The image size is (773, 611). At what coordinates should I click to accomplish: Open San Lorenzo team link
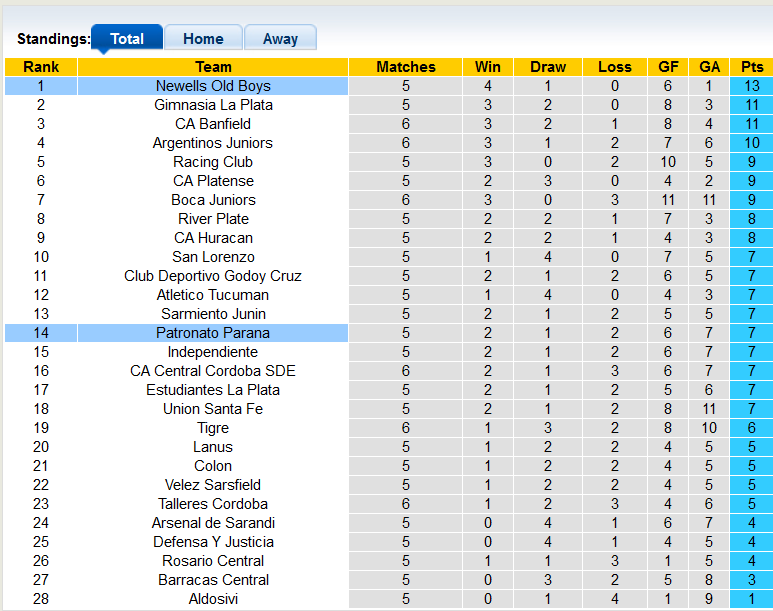pyautogui.click(x=213, y=257)
